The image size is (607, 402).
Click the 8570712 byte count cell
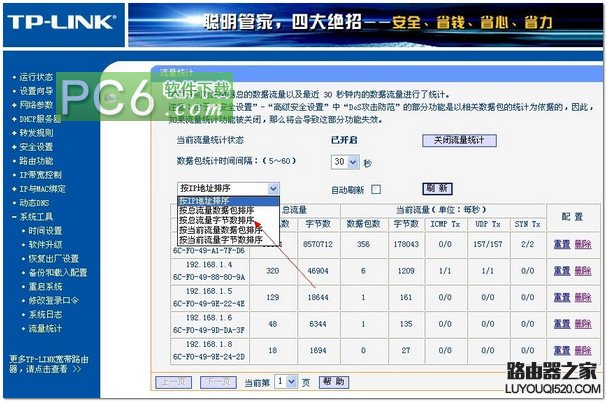(x=318, y=244)
